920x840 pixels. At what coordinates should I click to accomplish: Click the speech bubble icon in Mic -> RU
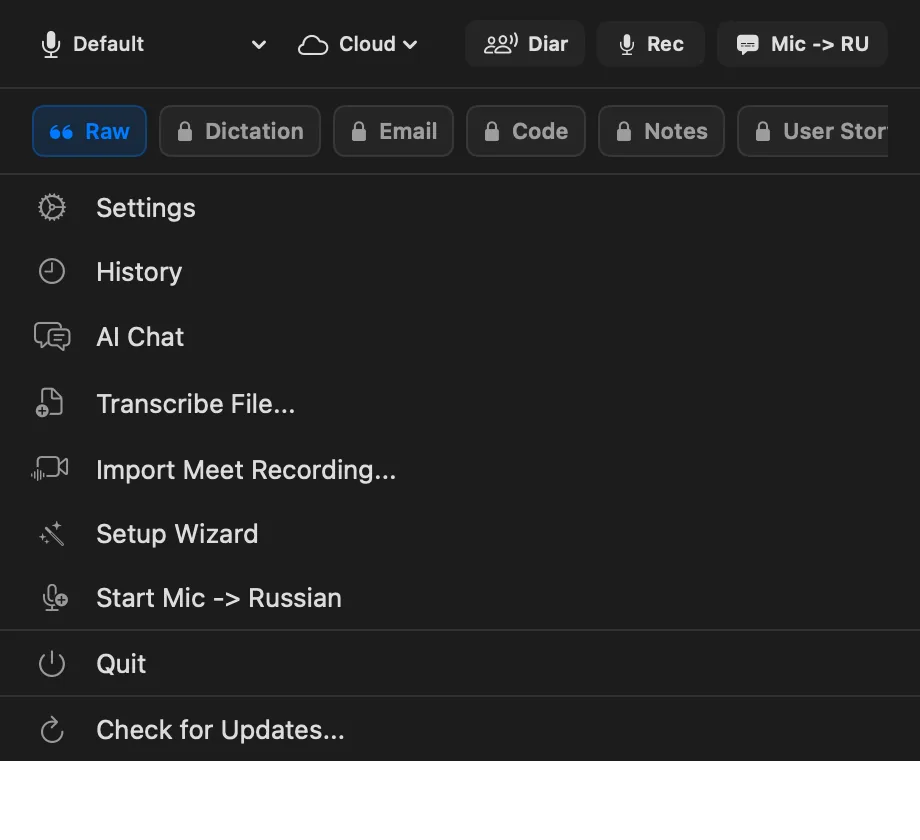pos(748,45)
